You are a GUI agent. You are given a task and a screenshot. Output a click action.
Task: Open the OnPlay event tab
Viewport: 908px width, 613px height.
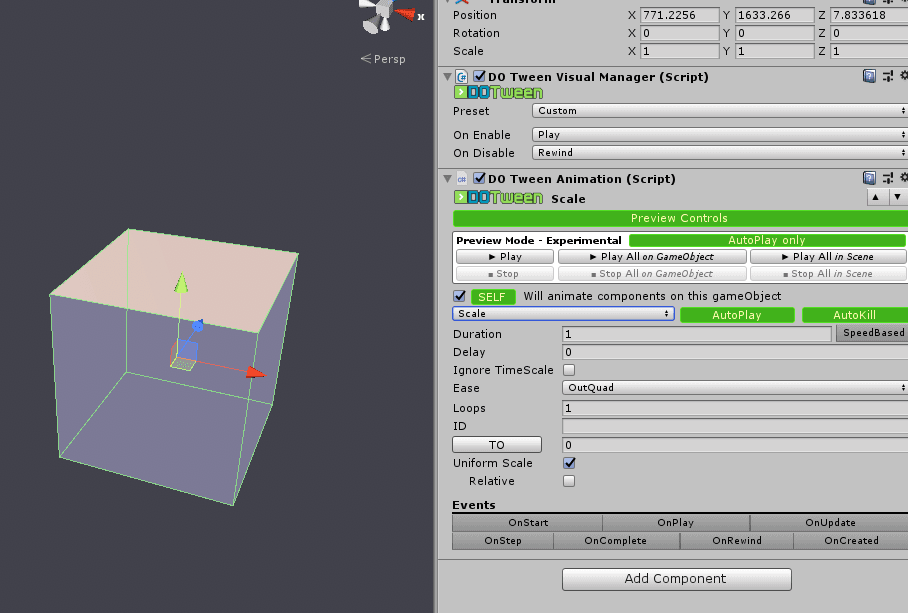[676, 523]
